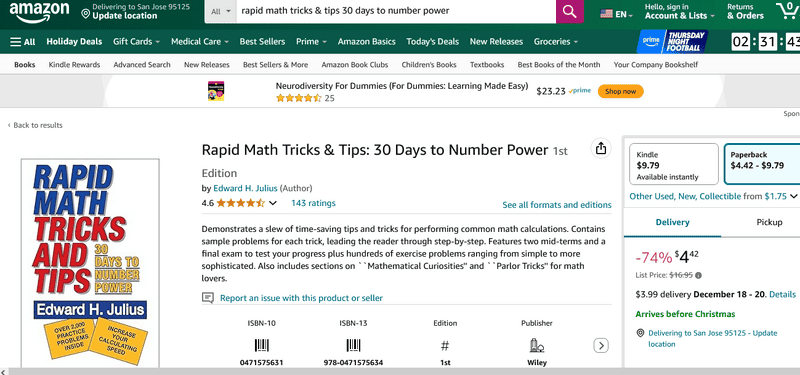Select the Paperback format option

[x=762, y=164]
